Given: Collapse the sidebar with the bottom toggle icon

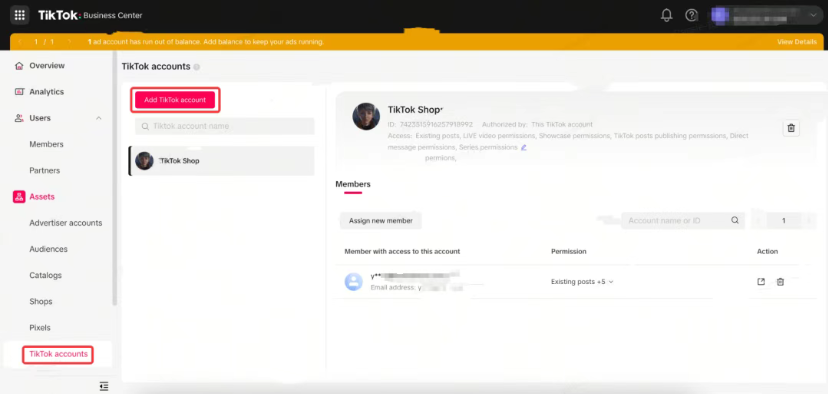Looking at the screenshot, I should (x=104, y=386).
